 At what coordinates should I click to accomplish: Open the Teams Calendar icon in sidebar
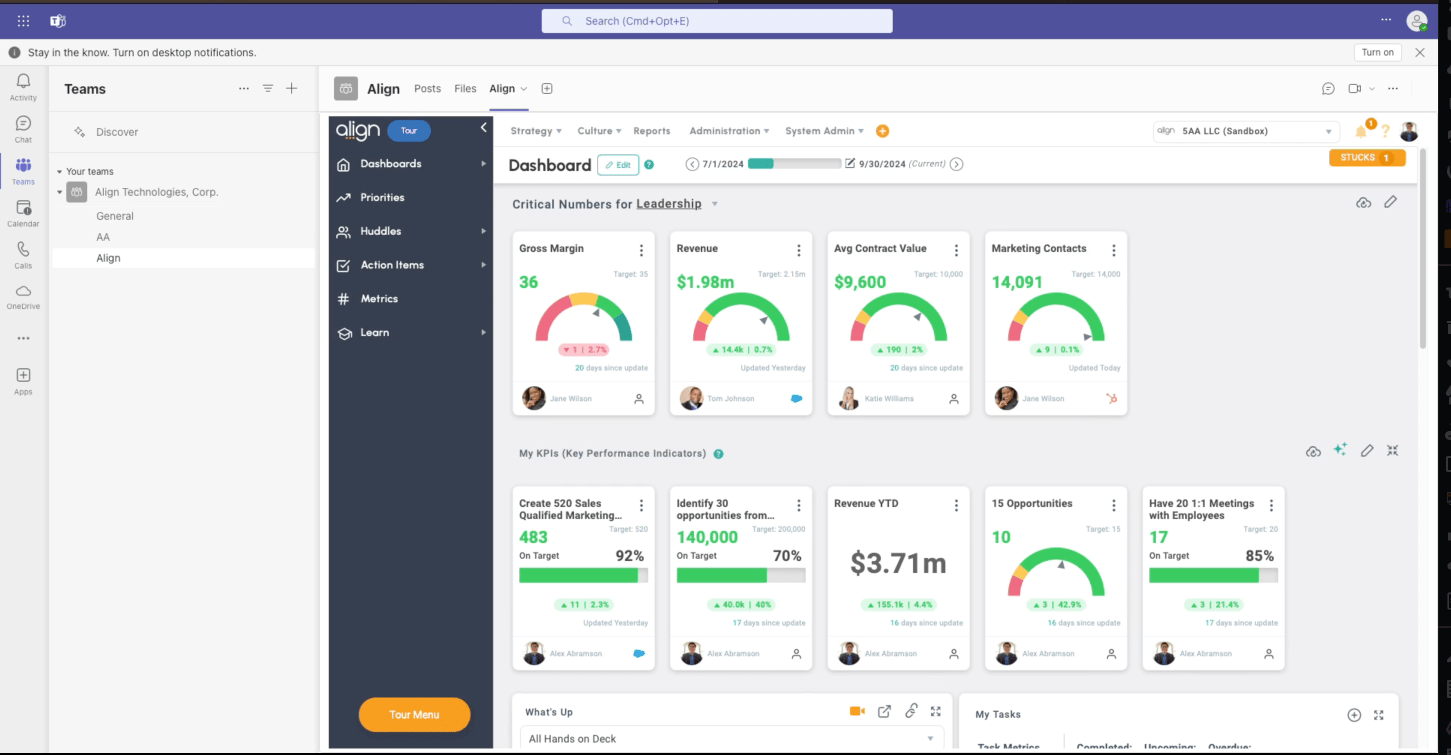(23, 212)
